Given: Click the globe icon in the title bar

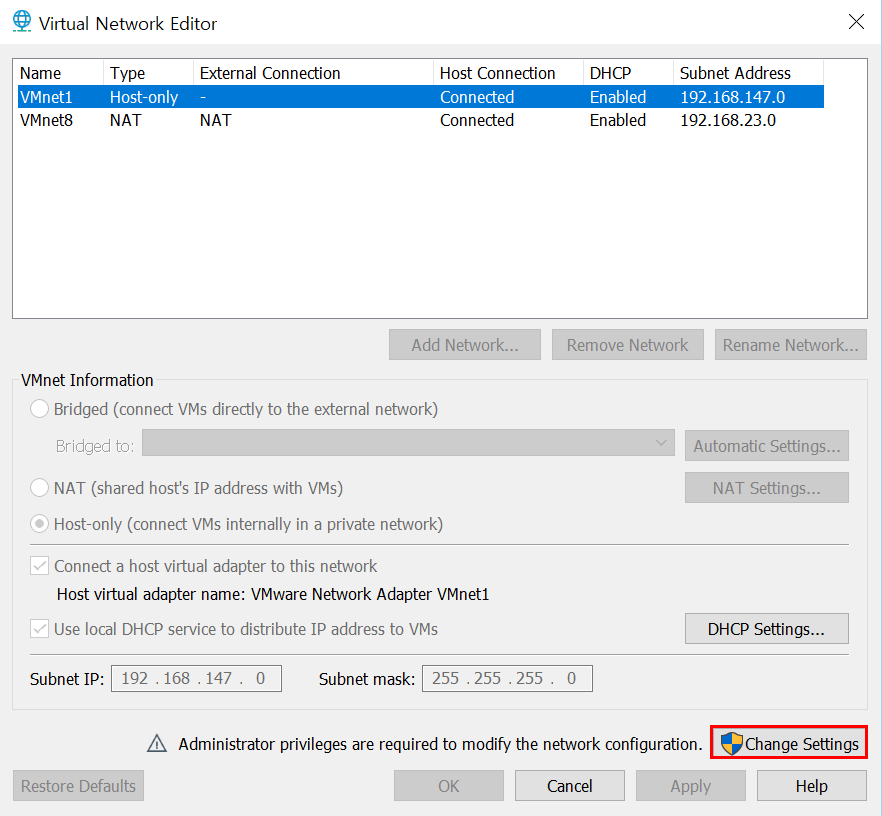Looking at the screenshot, I should pyautogui.click(x=21, y=21).
